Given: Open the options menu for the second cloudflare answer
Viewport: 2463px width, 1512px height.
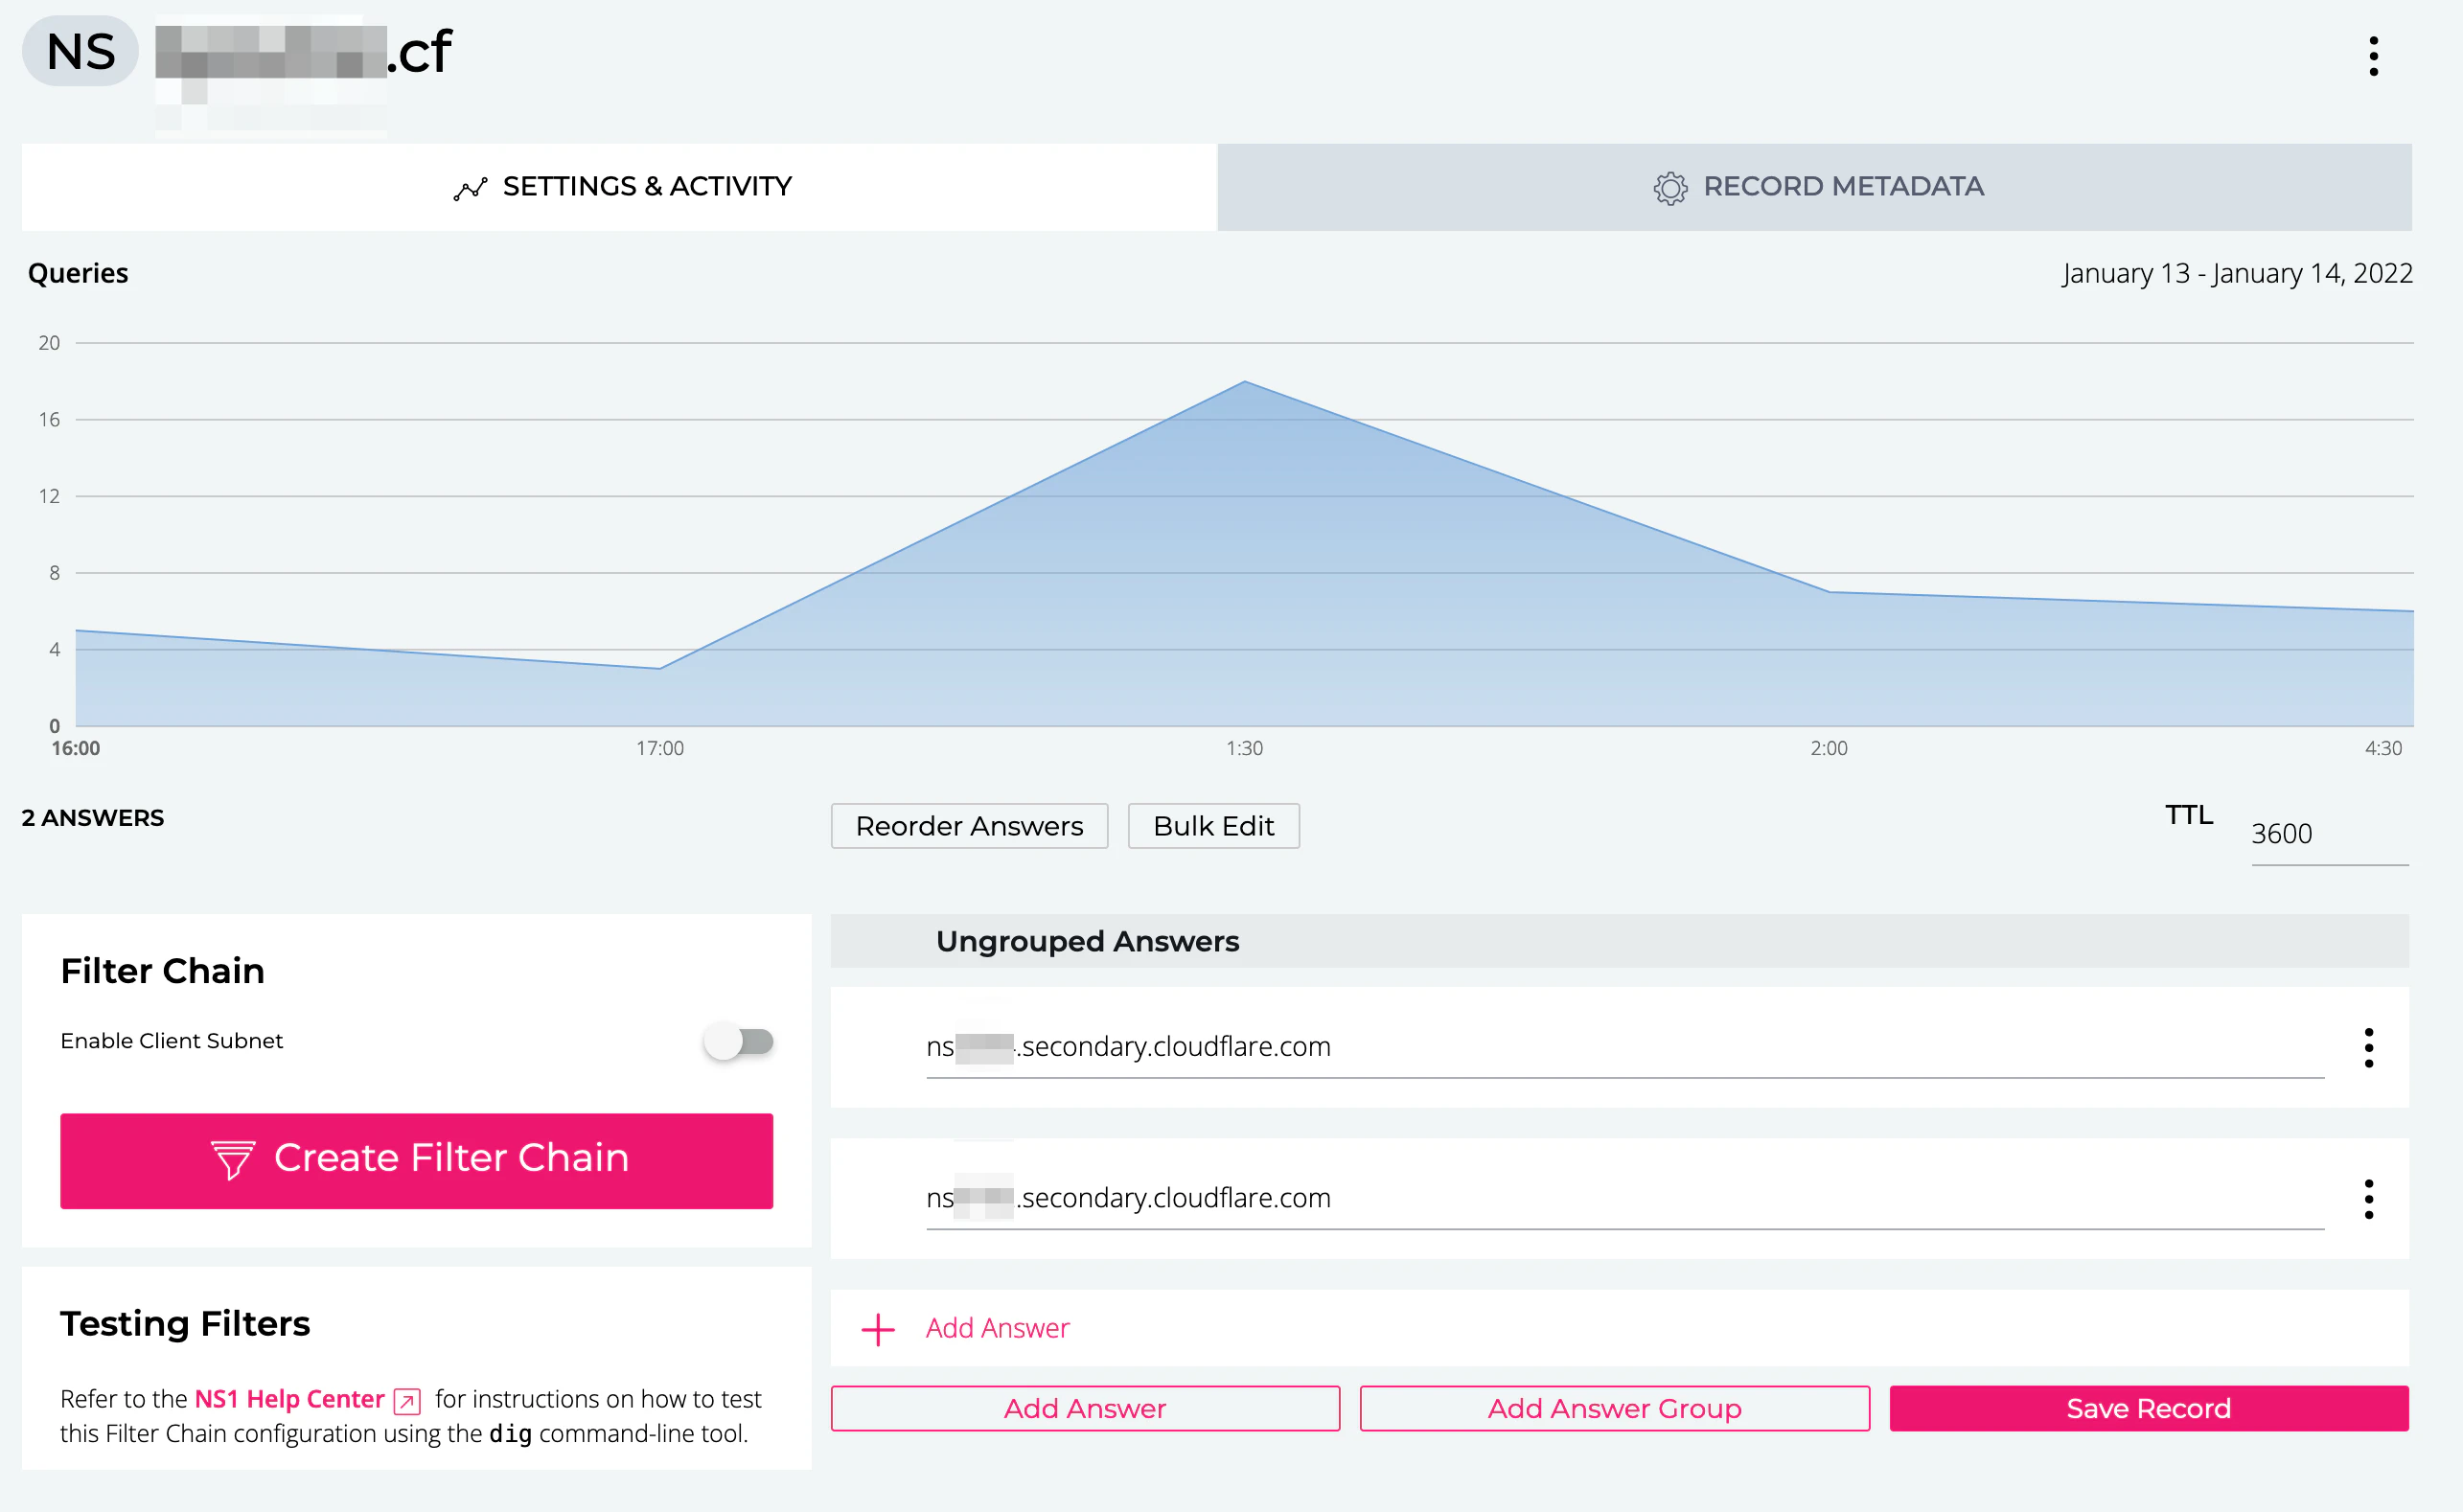Looking at the screenshot, I should pos(2367,1198).
